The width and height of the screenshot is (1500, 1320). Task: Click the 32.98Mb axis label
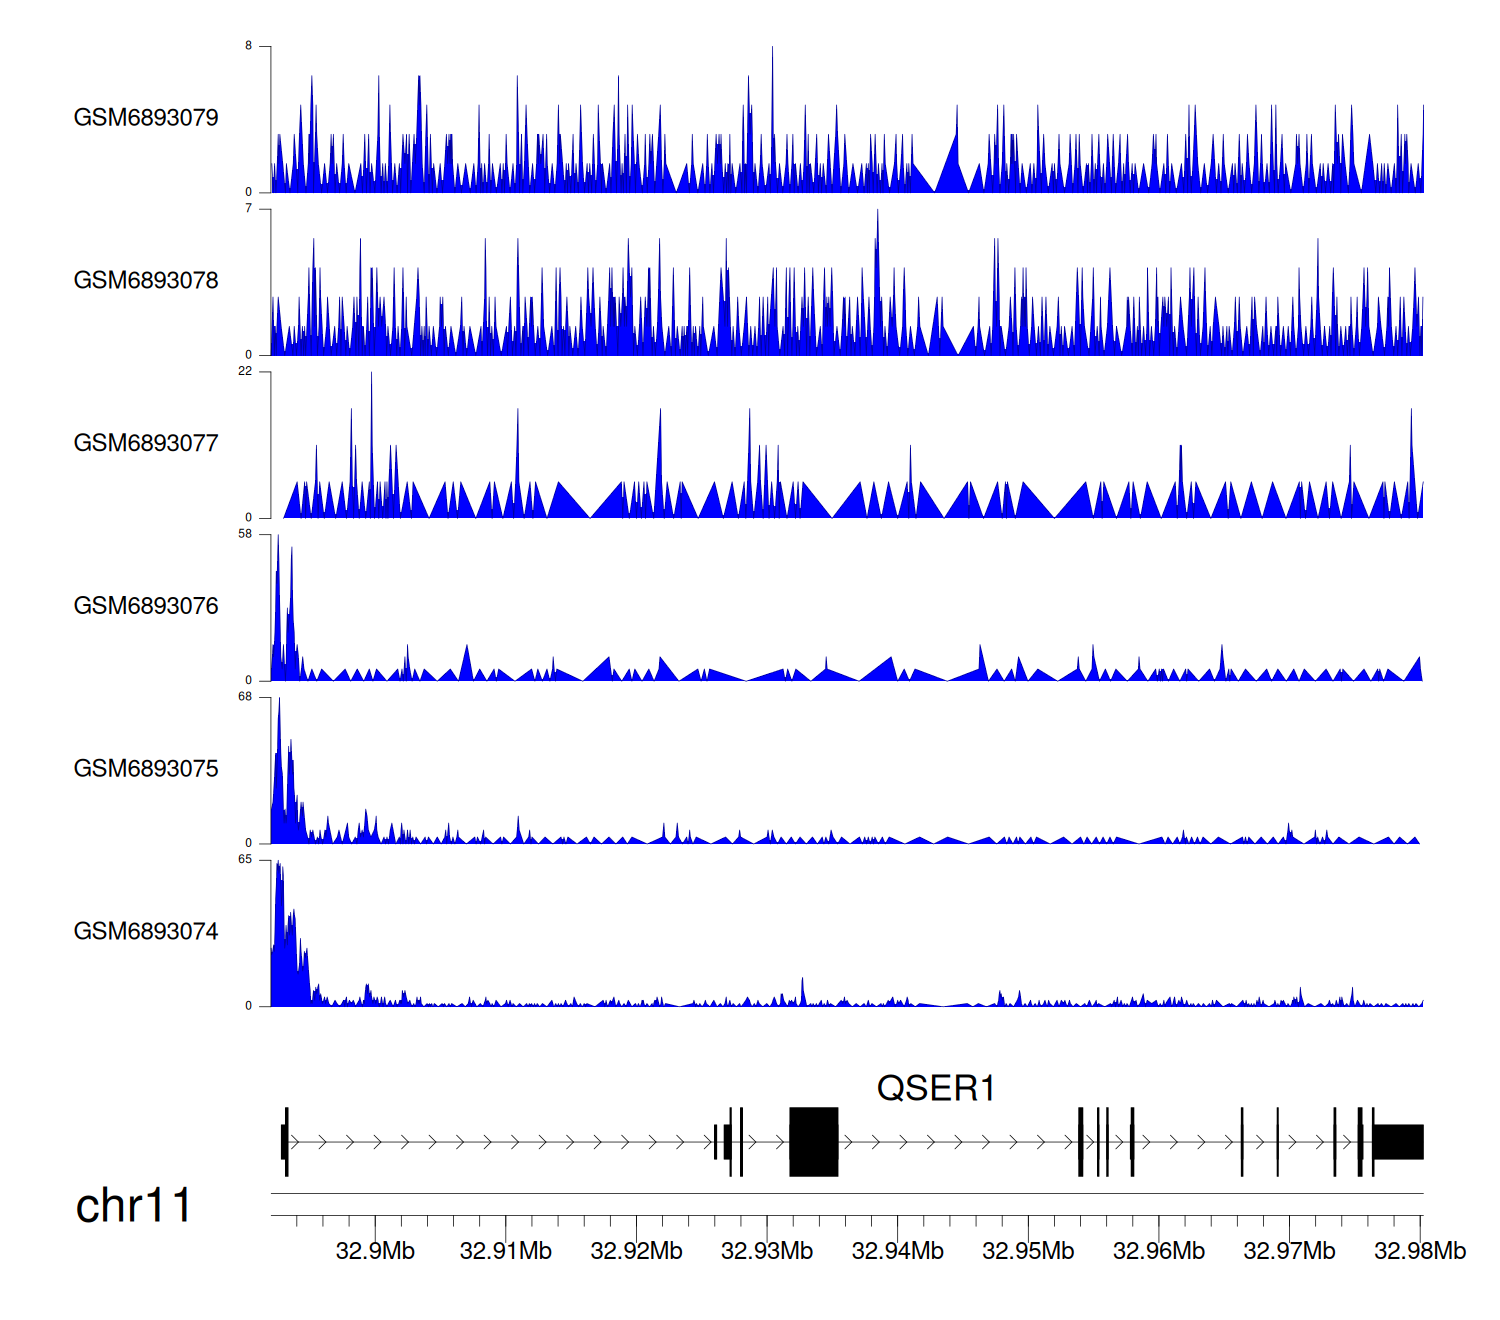(x=1419, y=1251)
